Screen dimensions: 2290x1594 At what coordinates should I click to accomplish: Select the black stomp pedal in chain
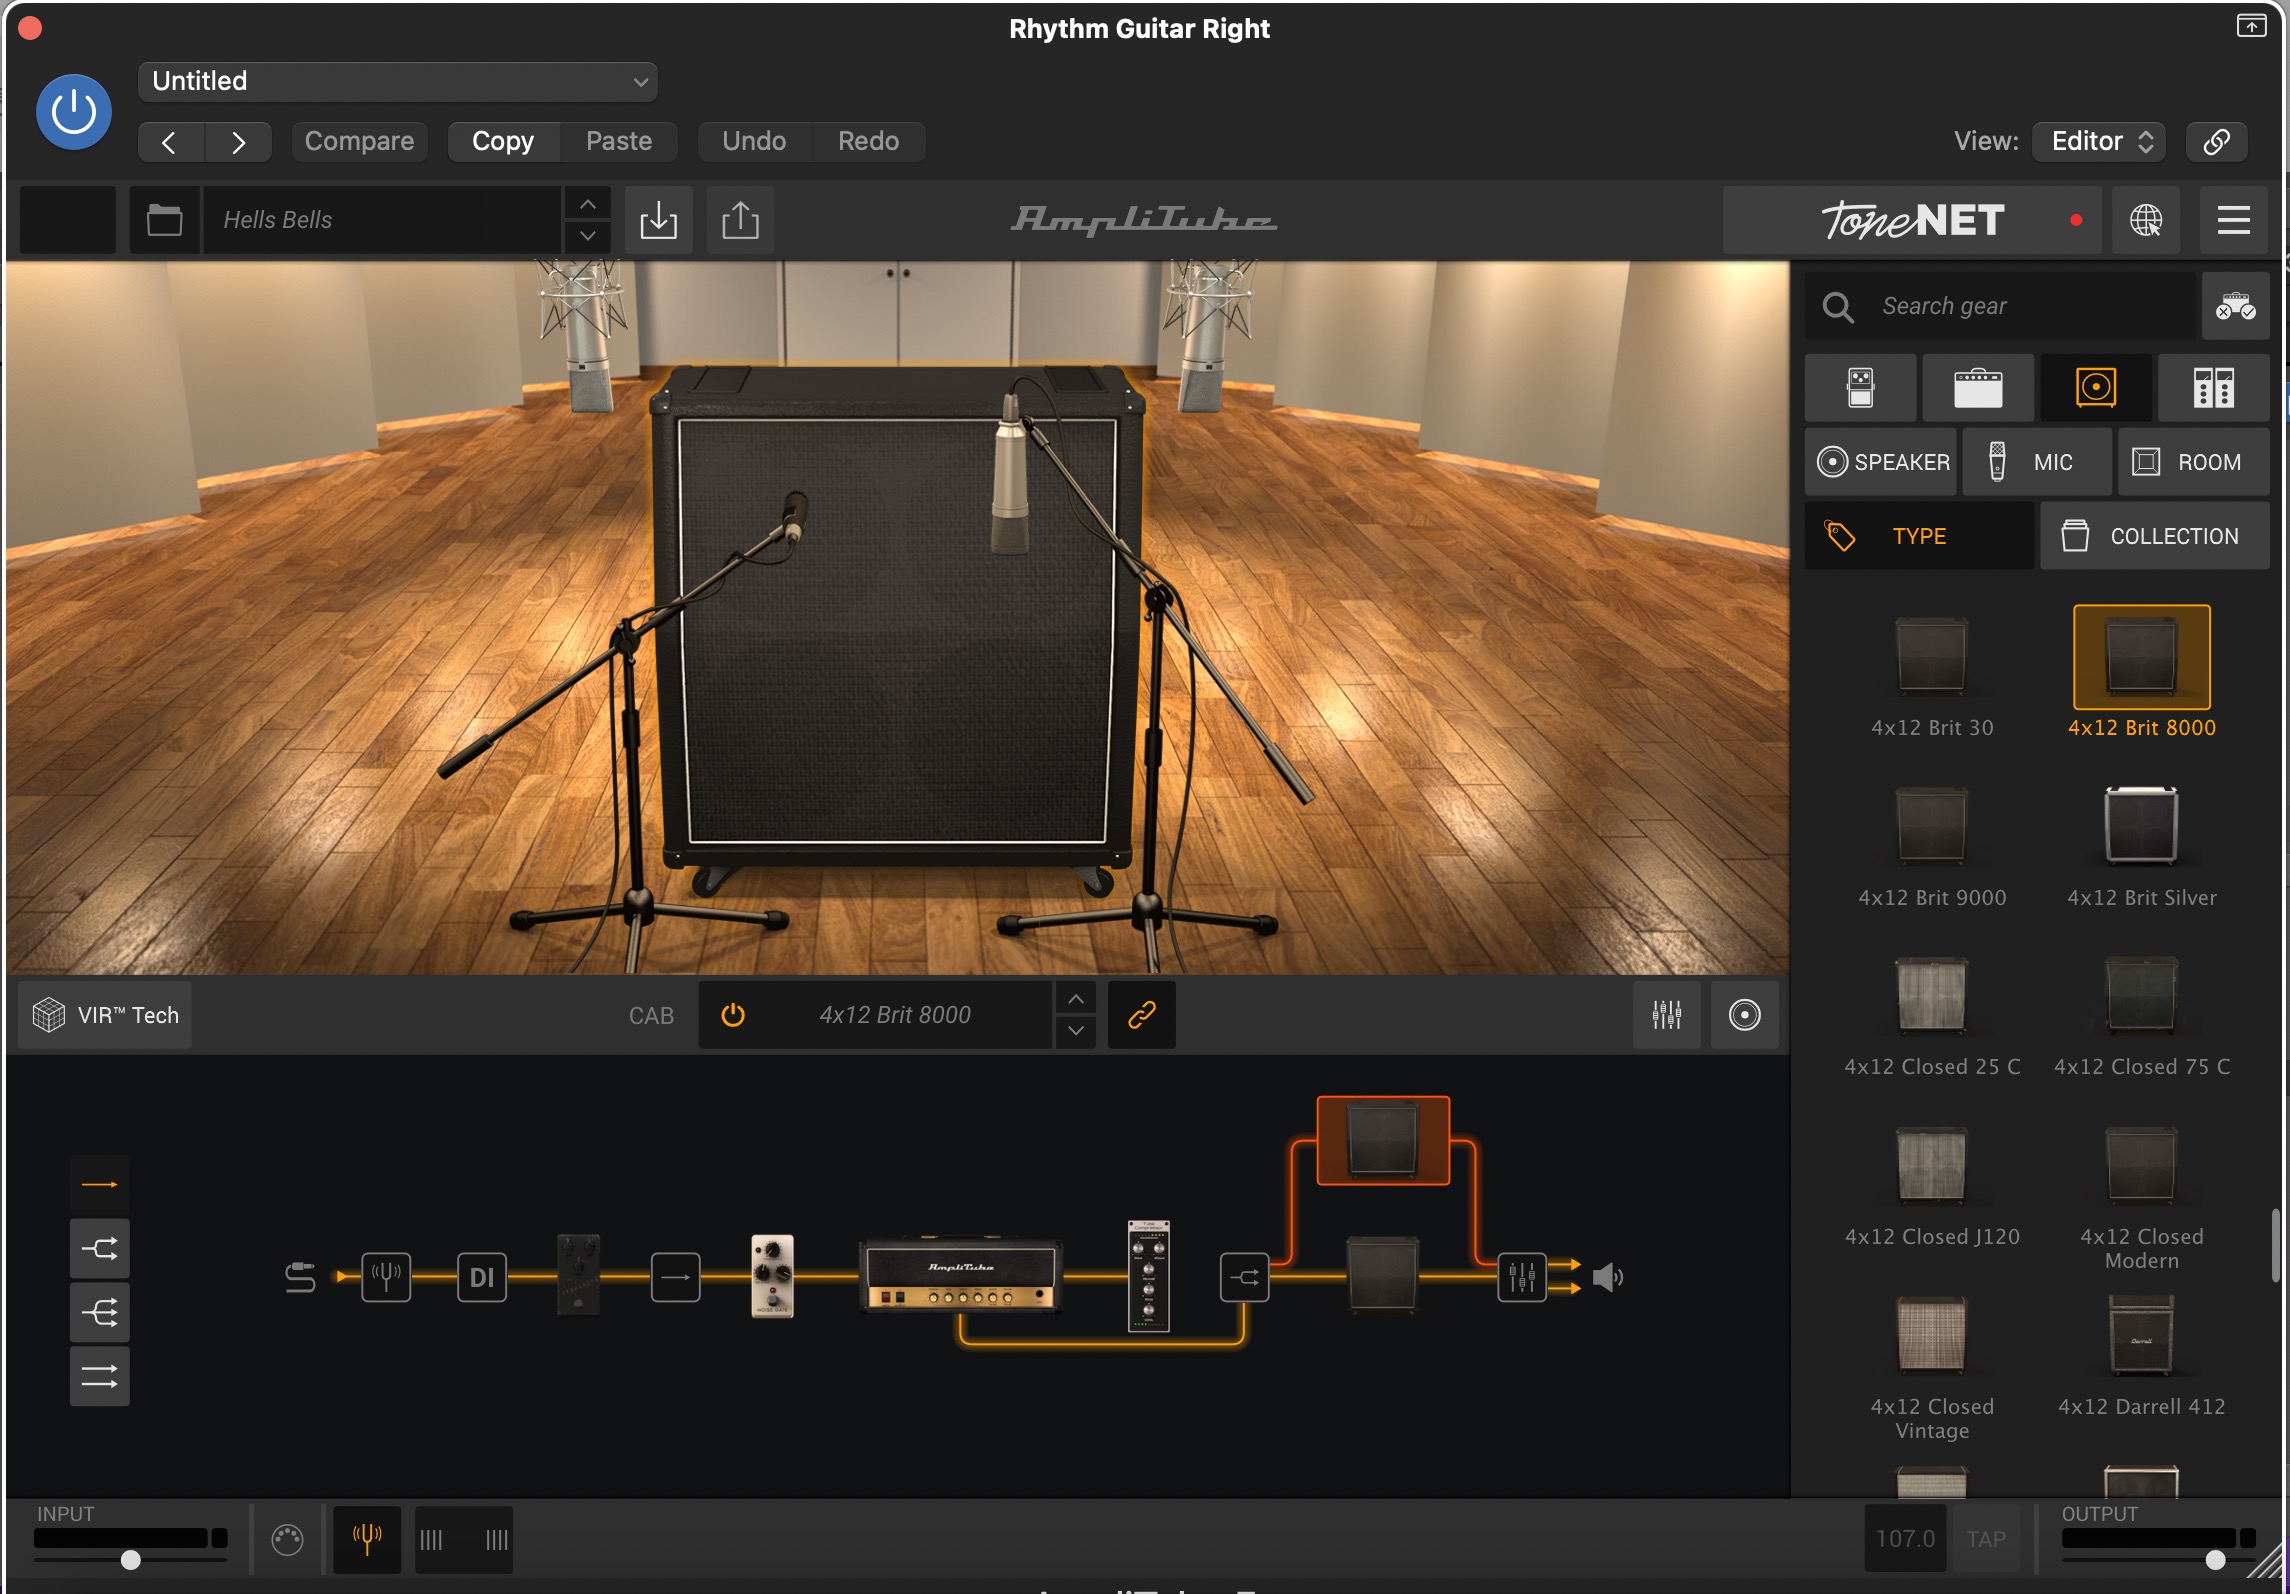click(578, 1275)
